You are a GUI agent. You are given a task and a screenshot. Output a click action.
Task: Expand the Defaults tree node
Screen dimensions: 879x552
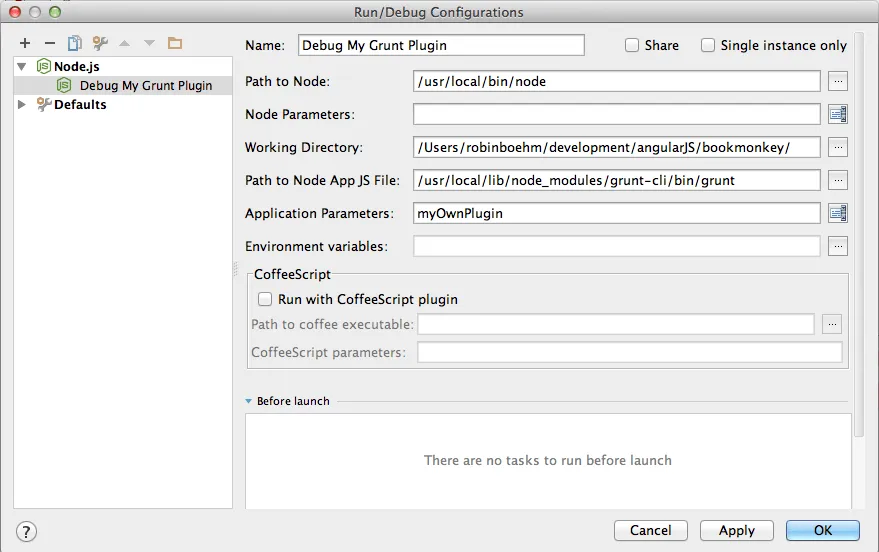pyautogui.click(x=22, y=104)
